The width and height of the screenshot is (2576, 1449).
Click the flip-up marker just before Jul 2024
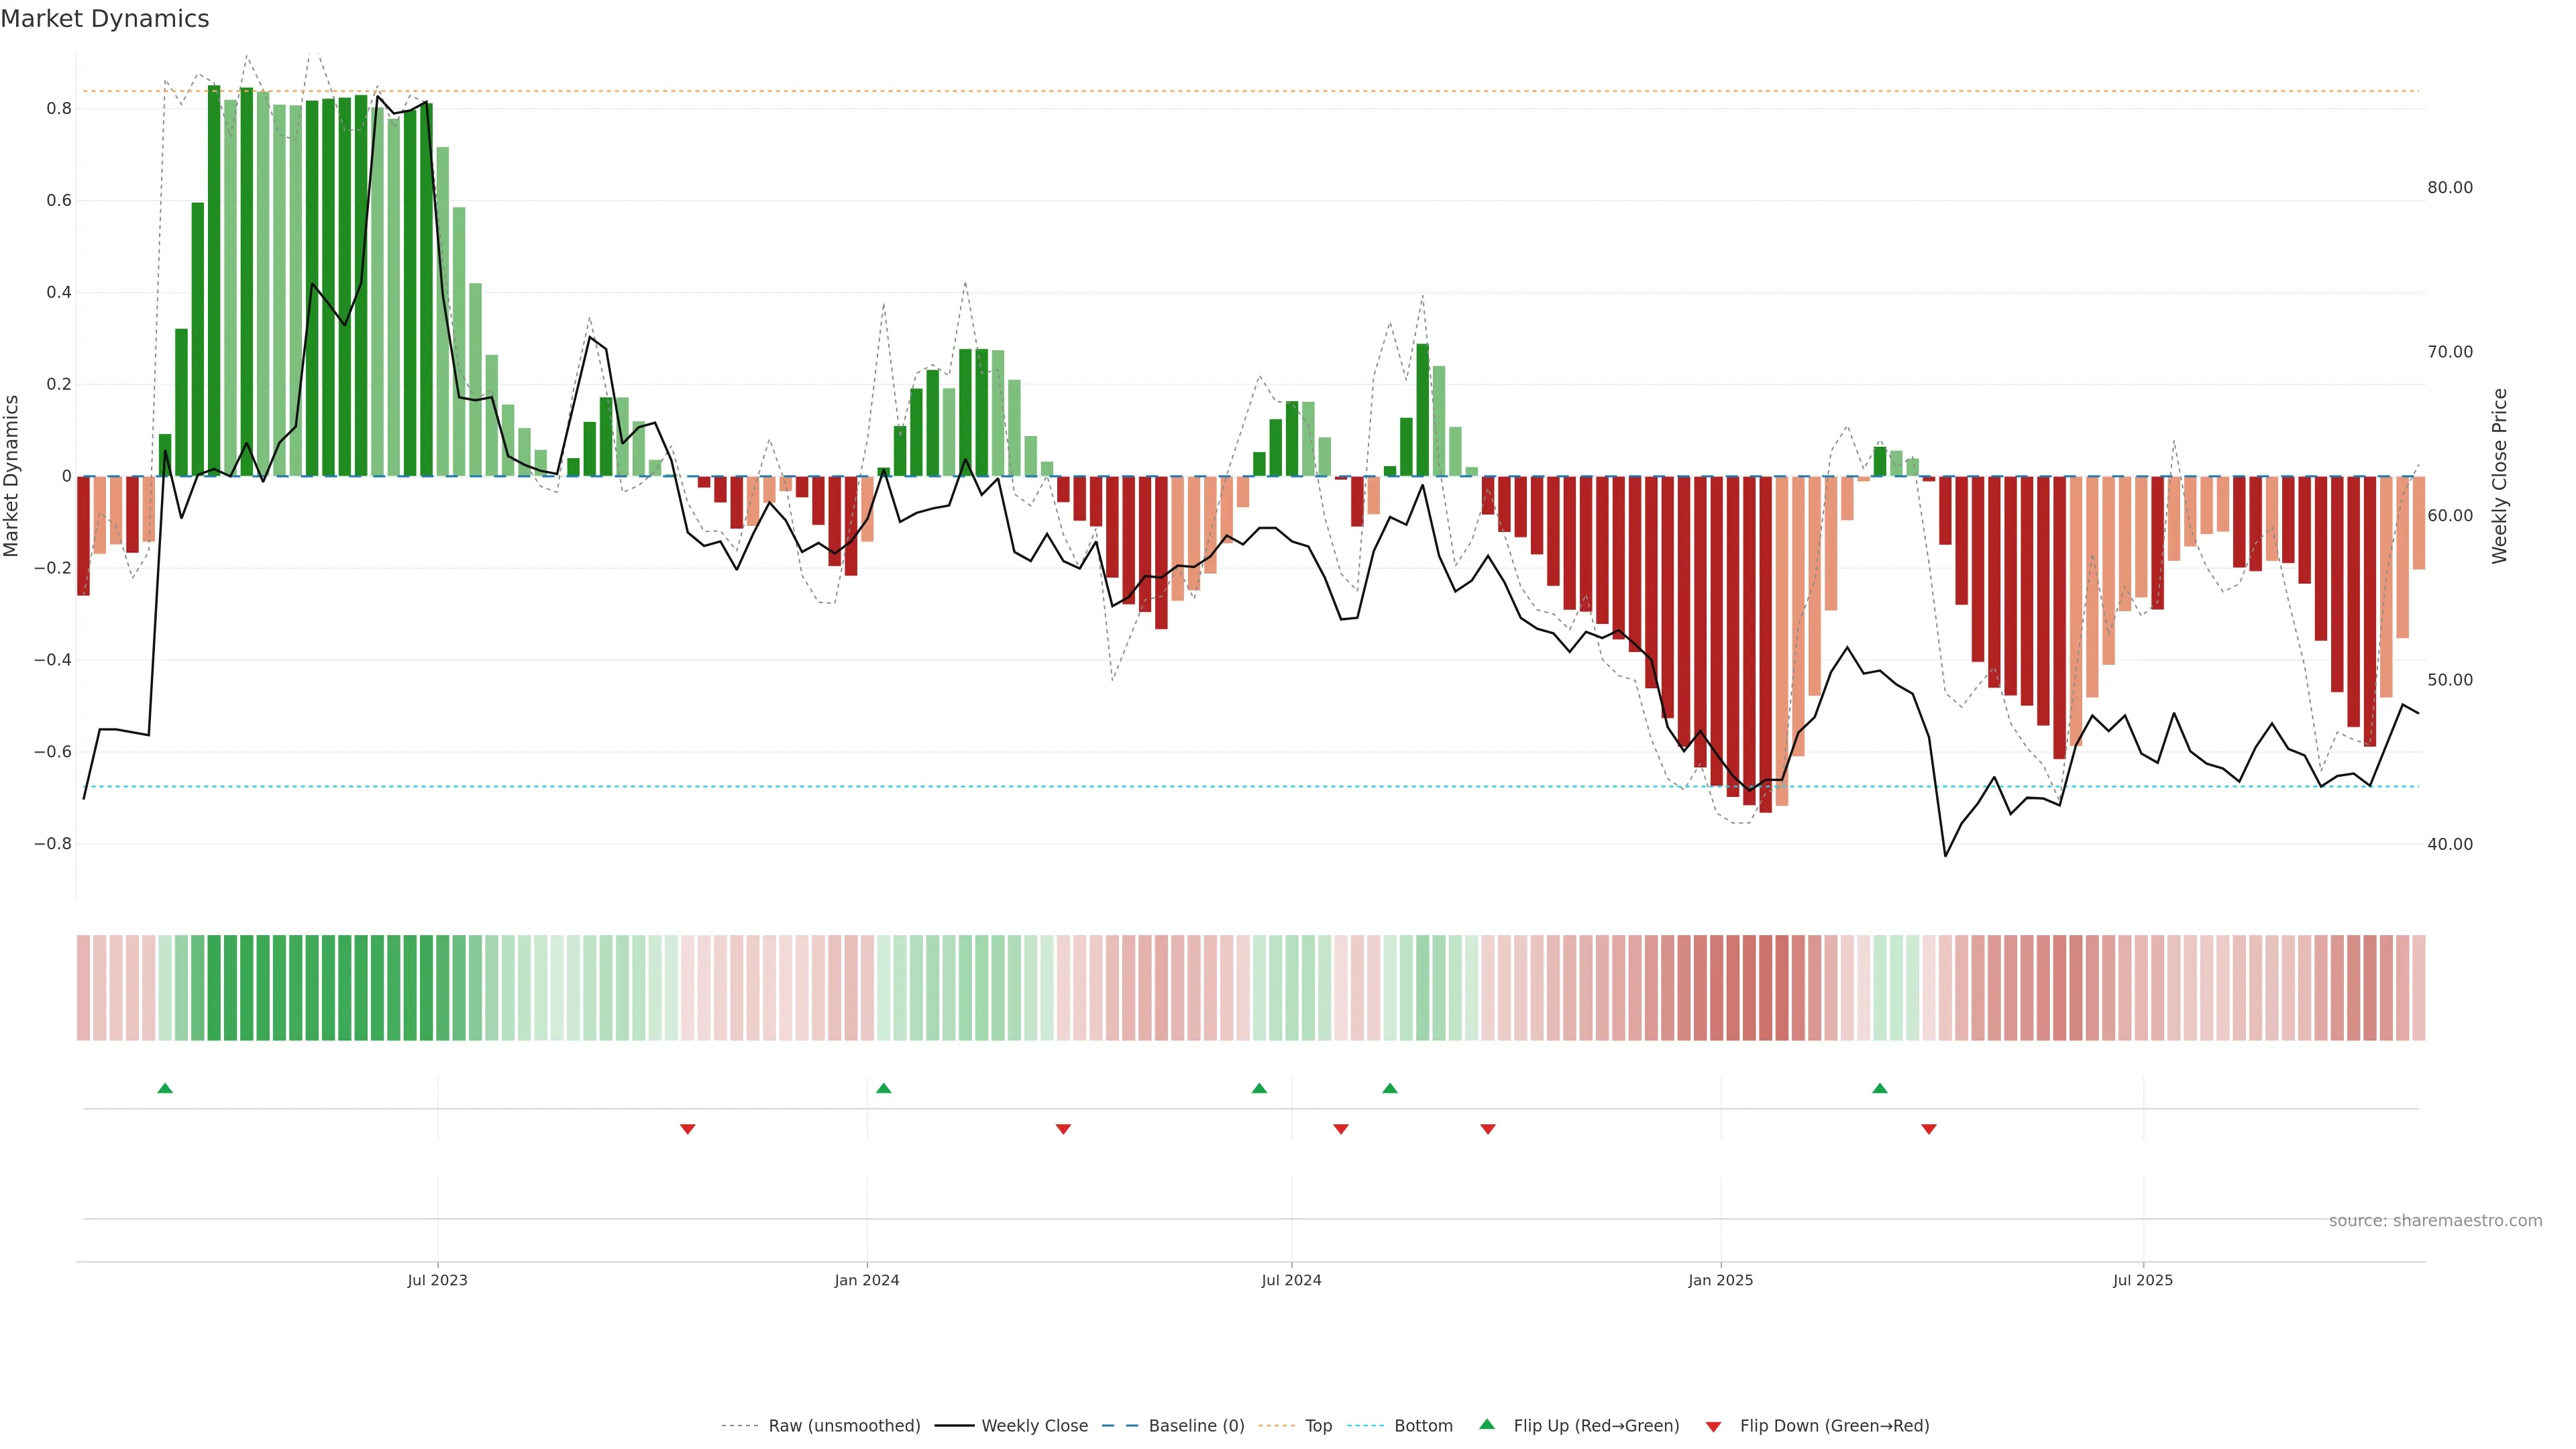1259,1088
